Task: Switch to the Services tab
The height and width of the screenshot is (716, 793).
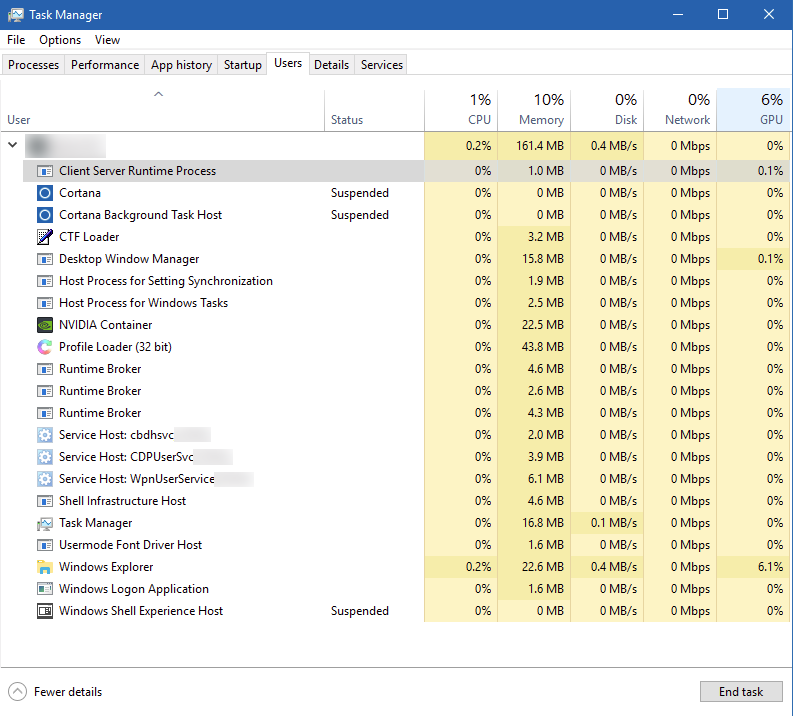Action: (382, 65)
